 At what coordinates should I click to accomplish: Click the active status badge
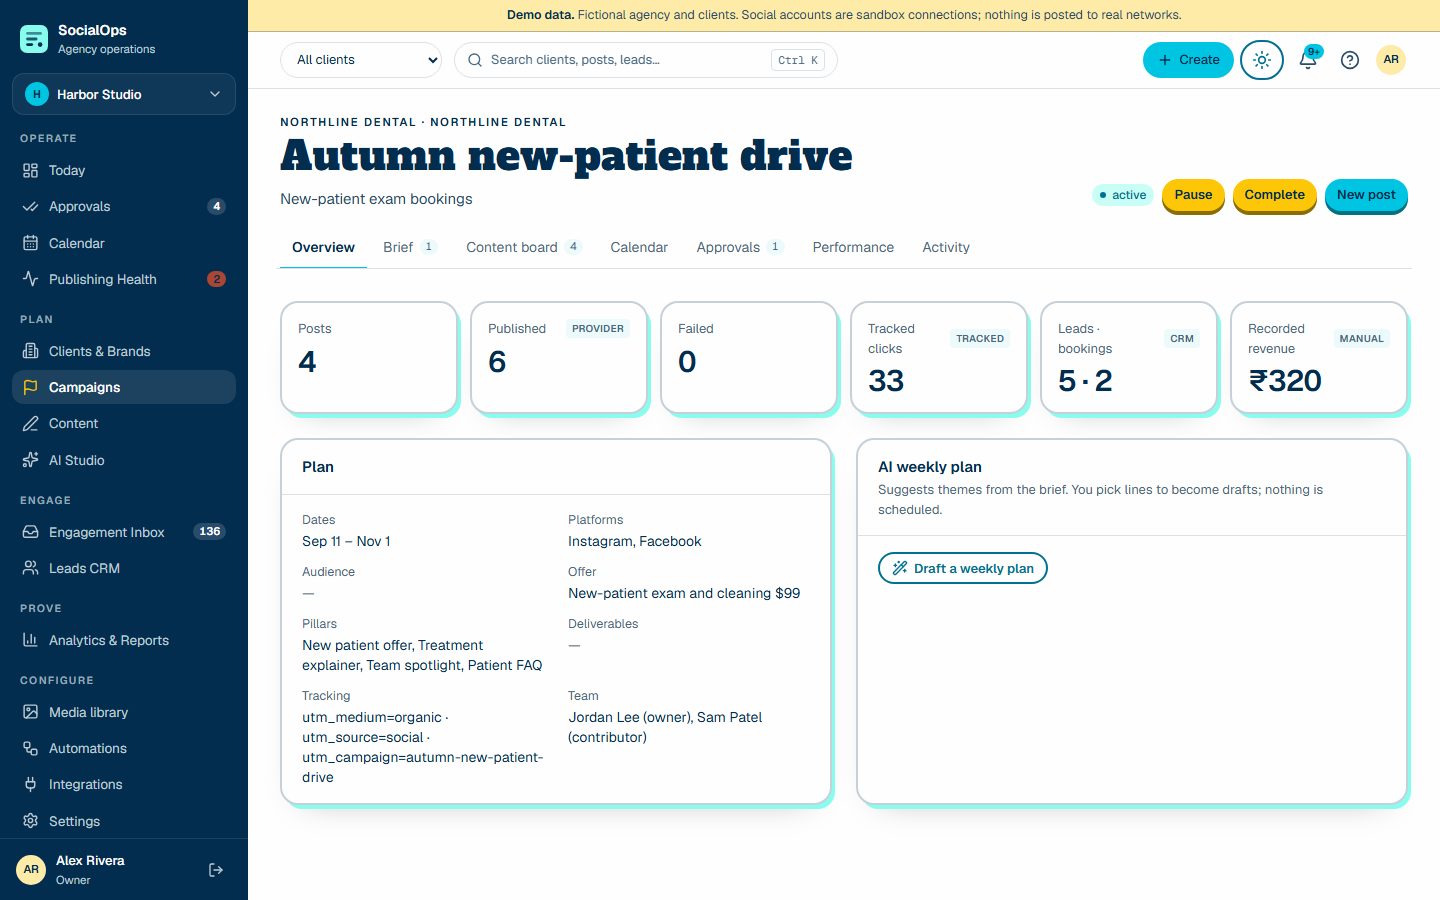(x=1123, y=195)
